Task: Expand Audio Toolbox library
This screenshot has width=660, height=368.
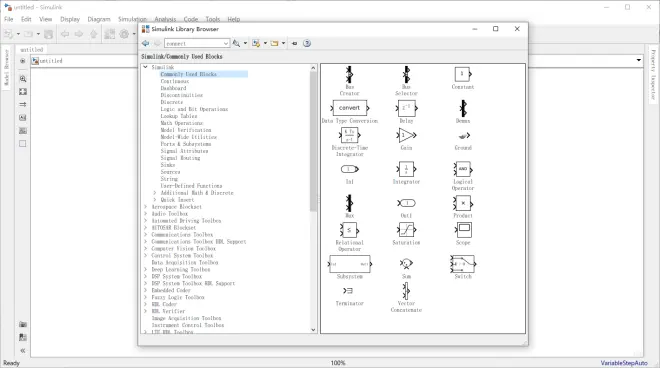Action: coord(145,214)
